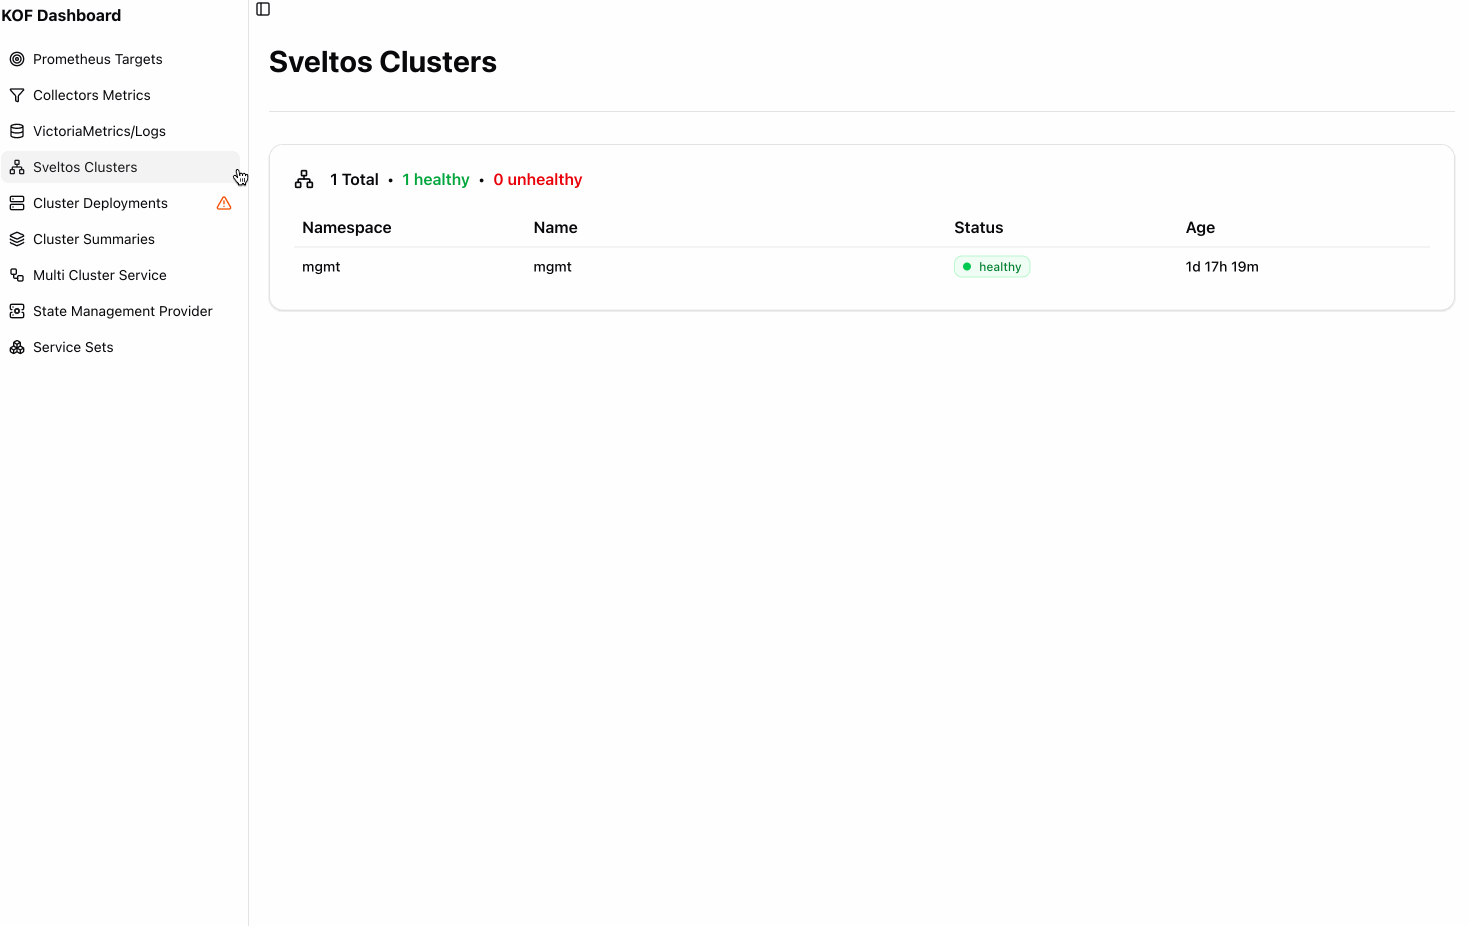
Task: Select the stacked layers icon beside Cluster Summaries
Action: (17, 238)
